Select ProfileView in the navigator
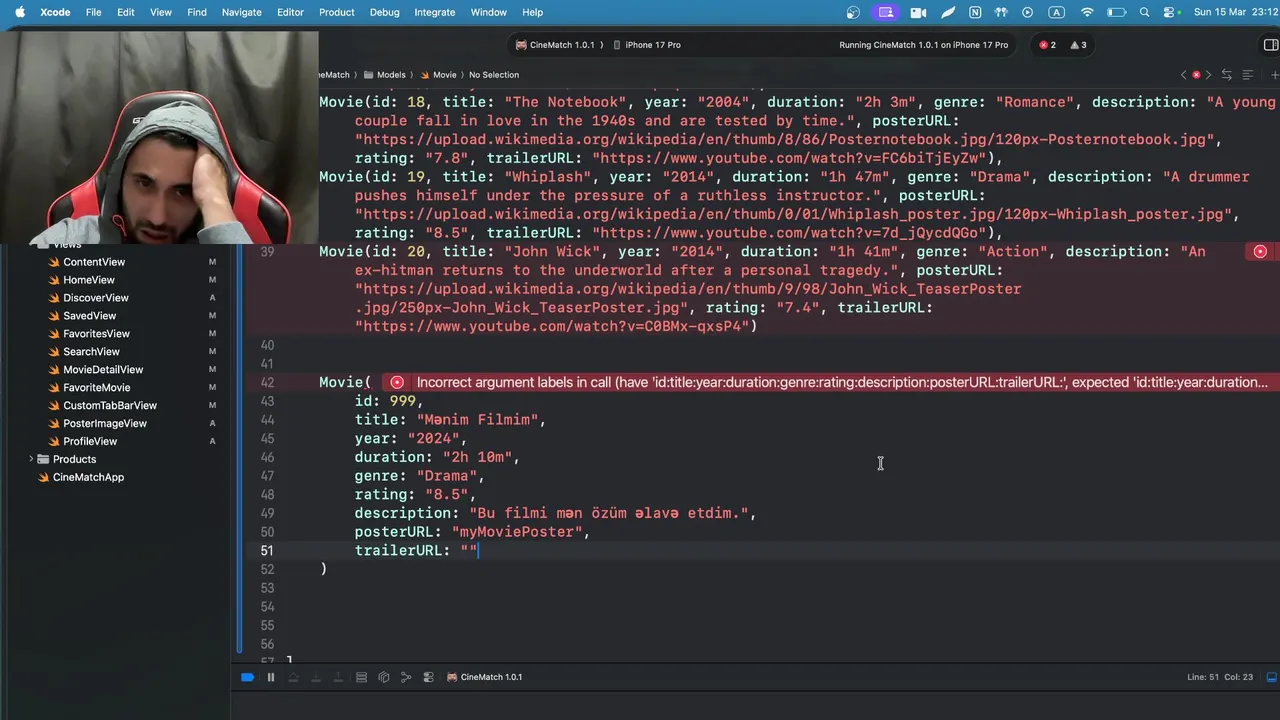 [x=90, y=442]
